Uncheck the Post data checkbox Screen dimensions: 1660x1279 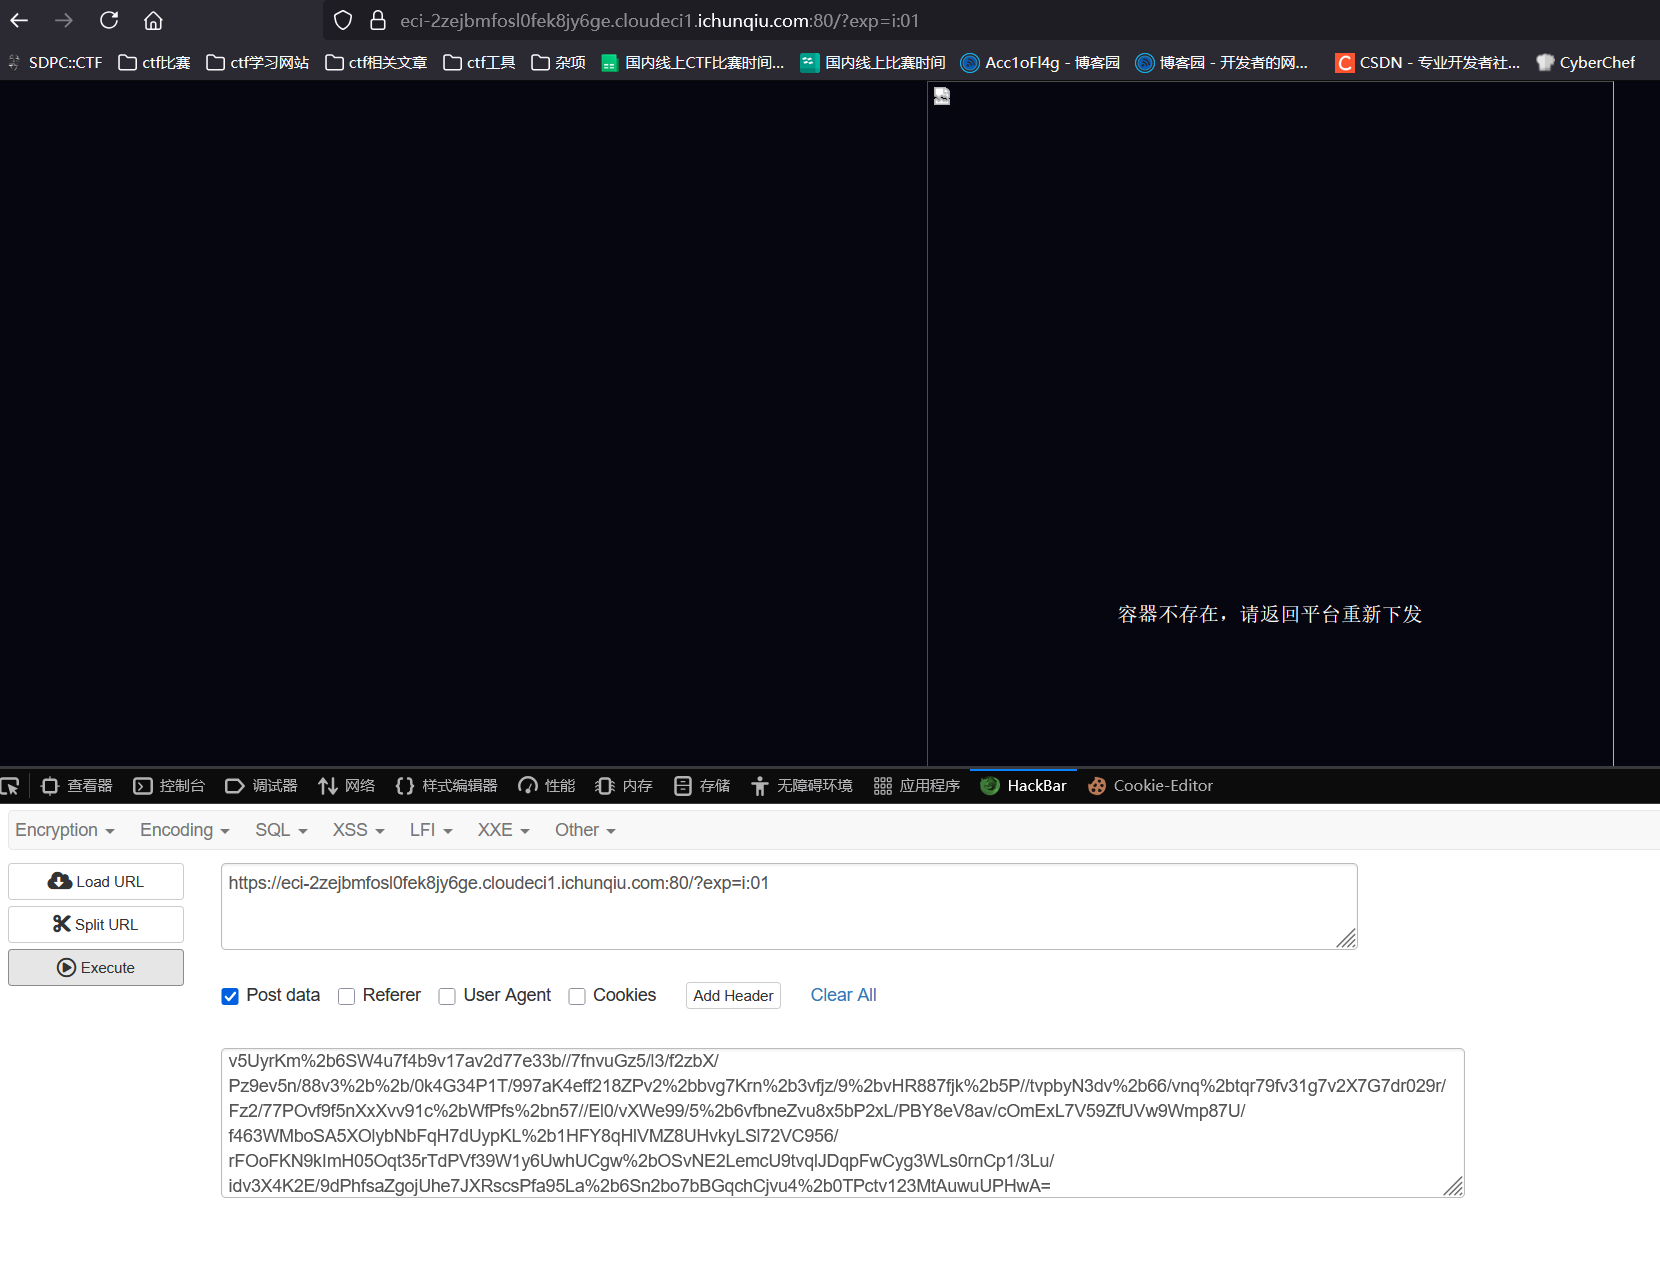230,996
